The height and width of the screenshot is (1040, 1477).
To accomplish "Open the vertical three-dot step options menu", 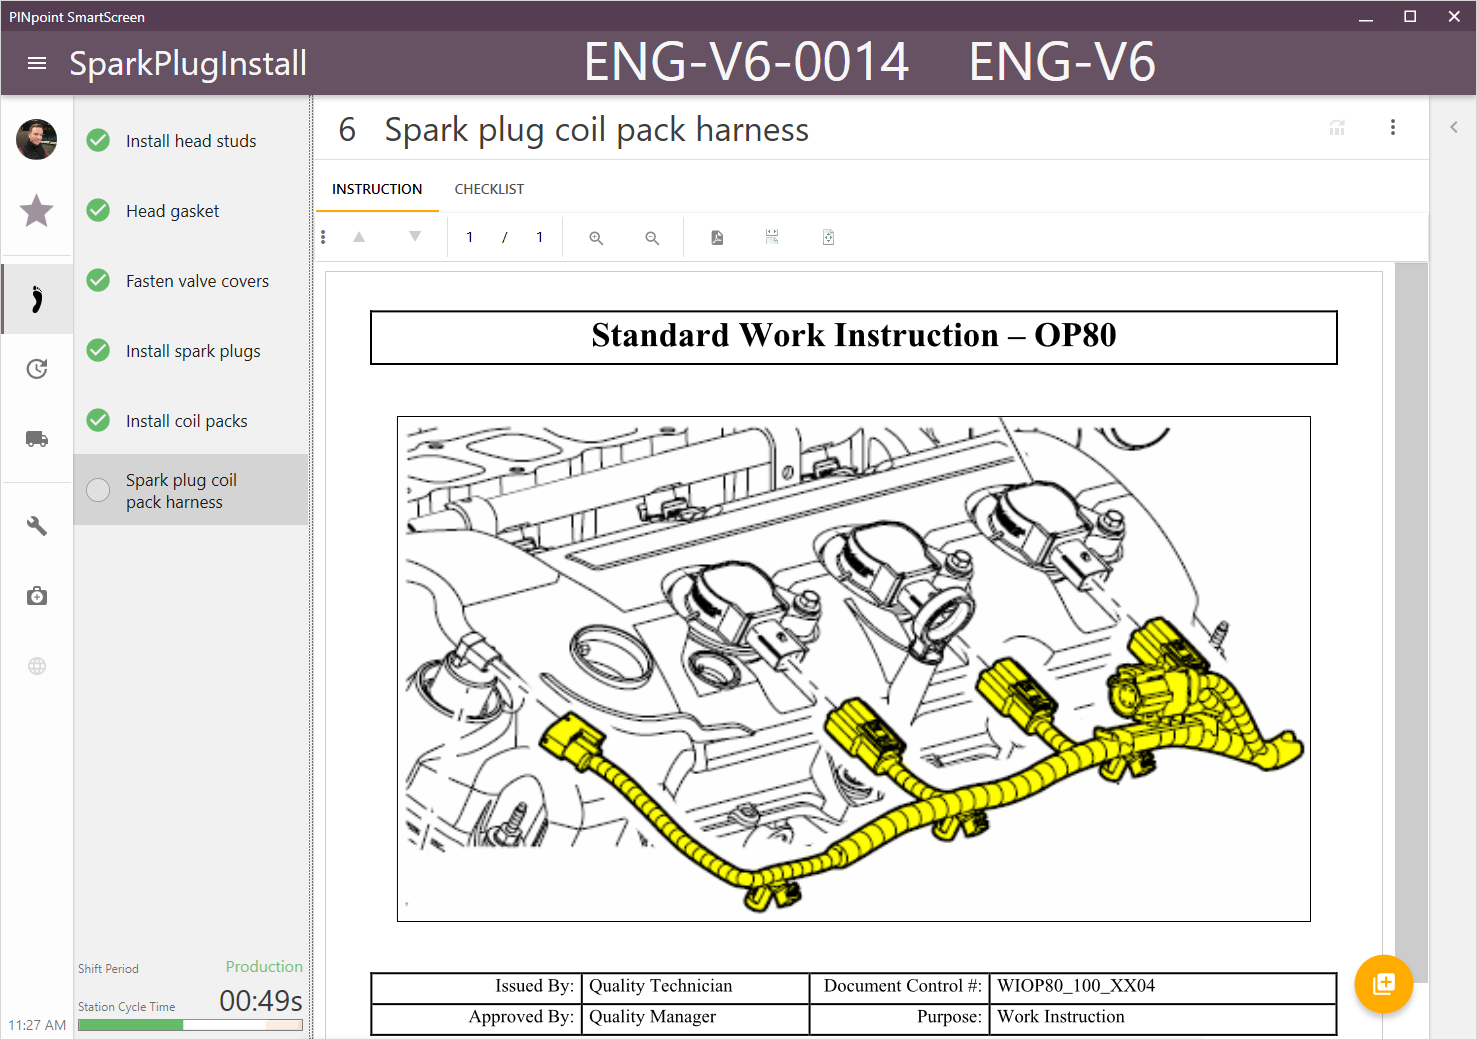I will [1393, 127].
